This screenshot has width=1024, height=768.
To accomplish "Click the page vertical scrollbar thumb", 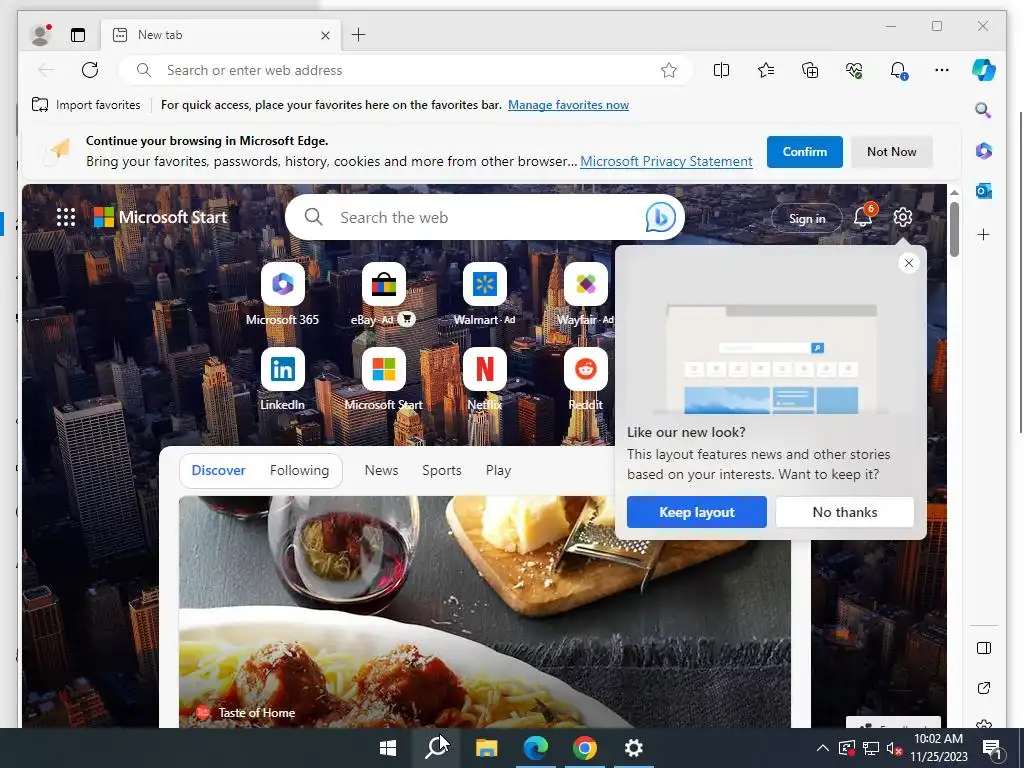I will [954, 229].
